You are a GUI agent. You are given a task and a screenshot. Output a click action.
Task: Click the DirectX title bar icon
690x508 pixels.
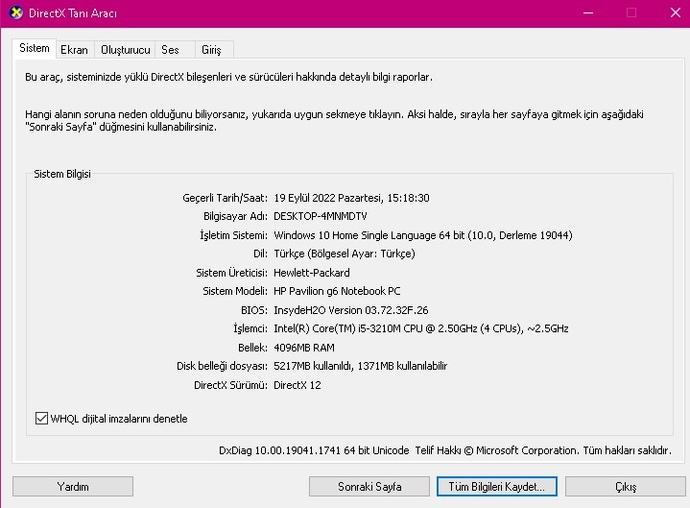click(16, 13)
